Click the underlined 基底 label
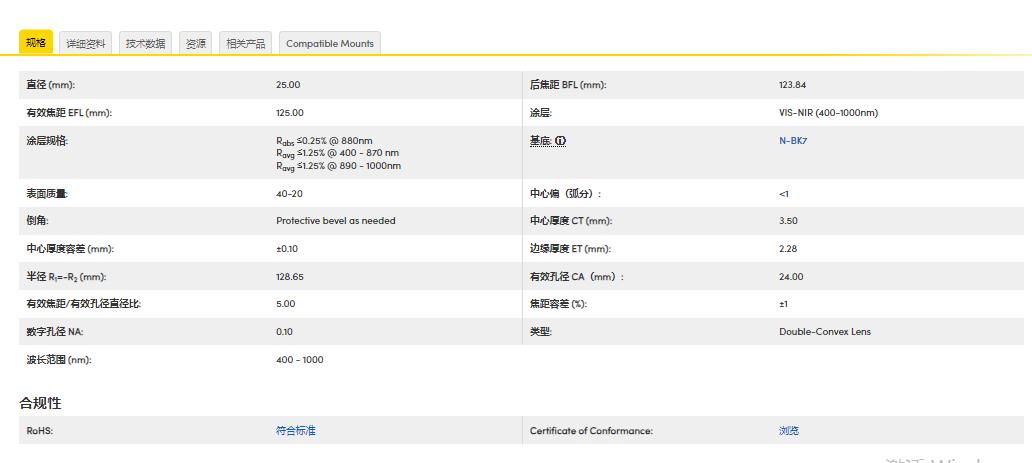1032x463 pixels. [x=541, y=141]
